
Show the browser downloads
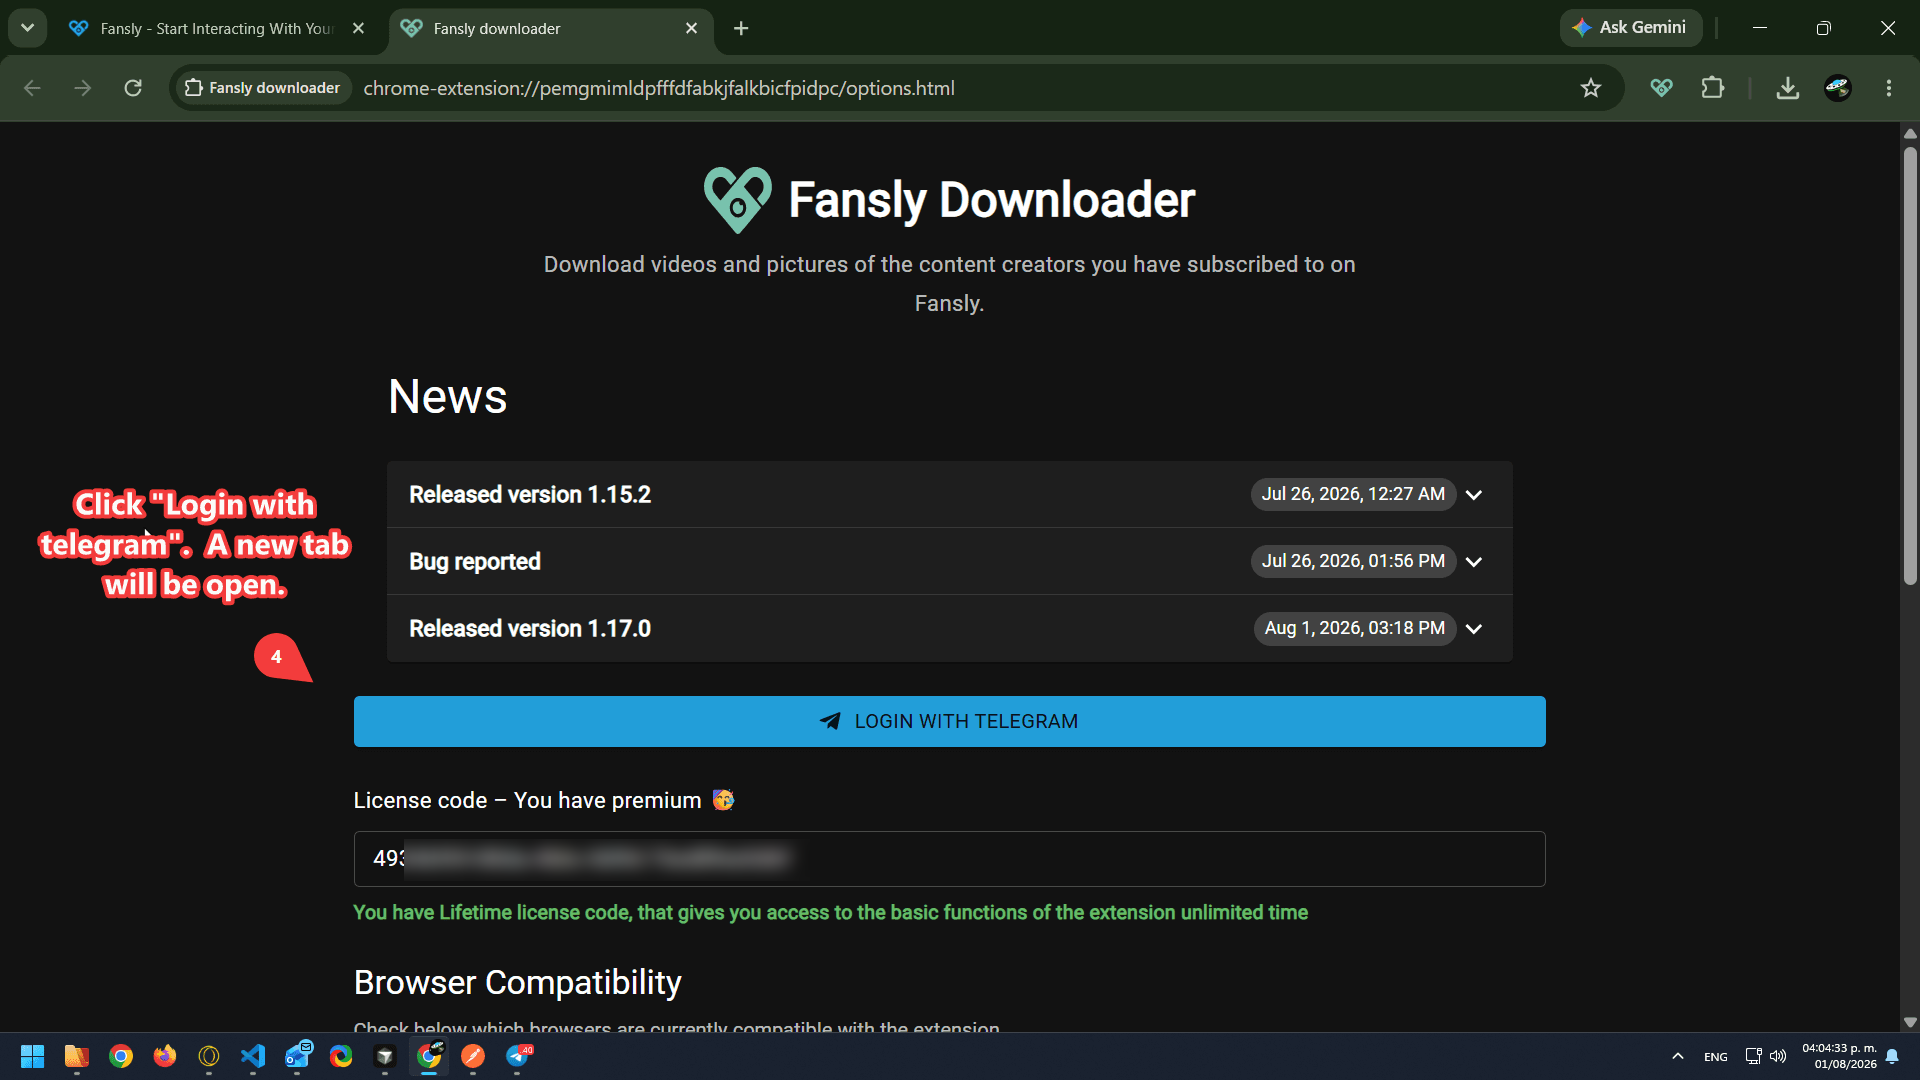[x=1788, y=88]
